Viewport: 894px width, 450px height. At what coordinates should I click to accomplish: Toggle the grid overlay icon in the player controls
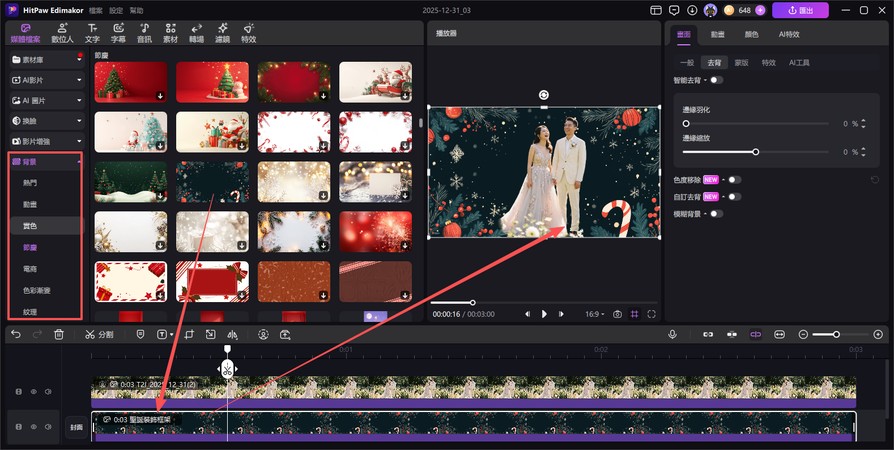point(634,314)
